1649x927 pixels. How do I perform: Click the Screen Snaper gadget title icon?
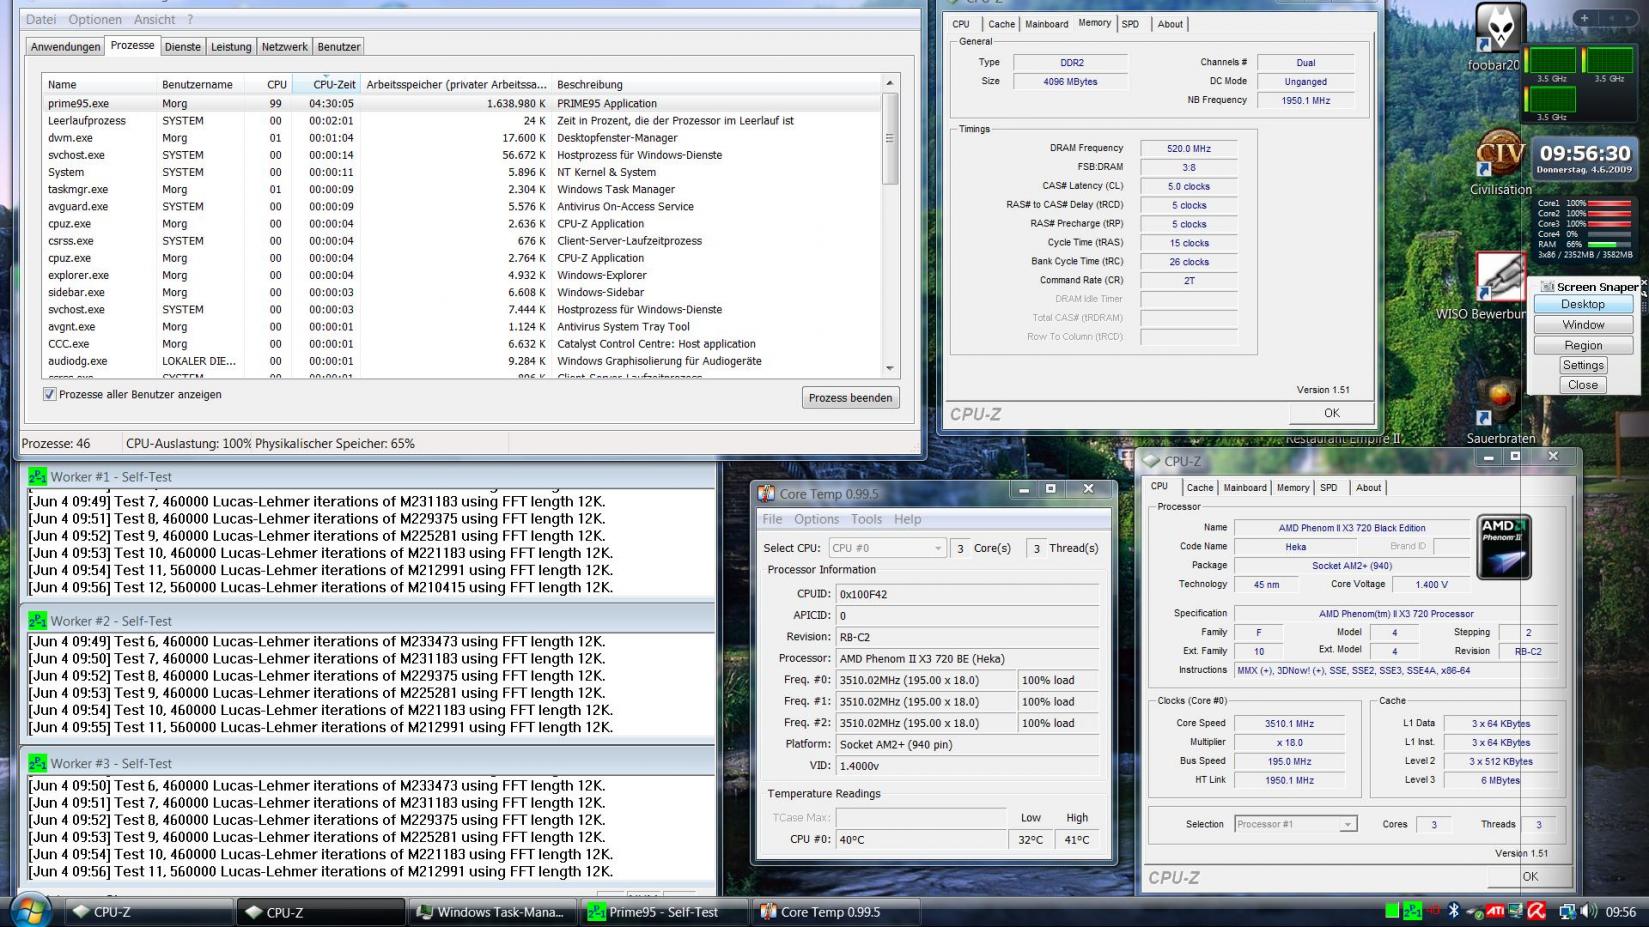click(1548, 287)
